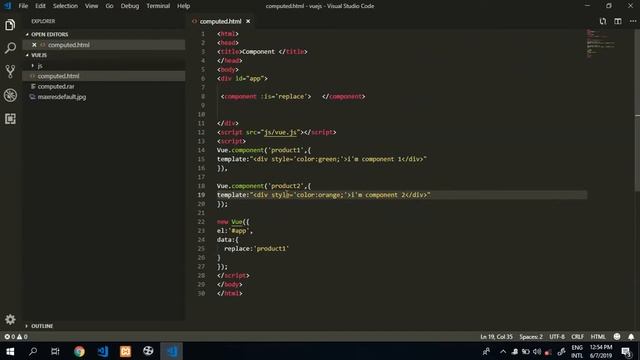This screenshot has width=640, height=360.
Task: Click 'replace' attribute value on line 8
Action: [x=291, y=97]
